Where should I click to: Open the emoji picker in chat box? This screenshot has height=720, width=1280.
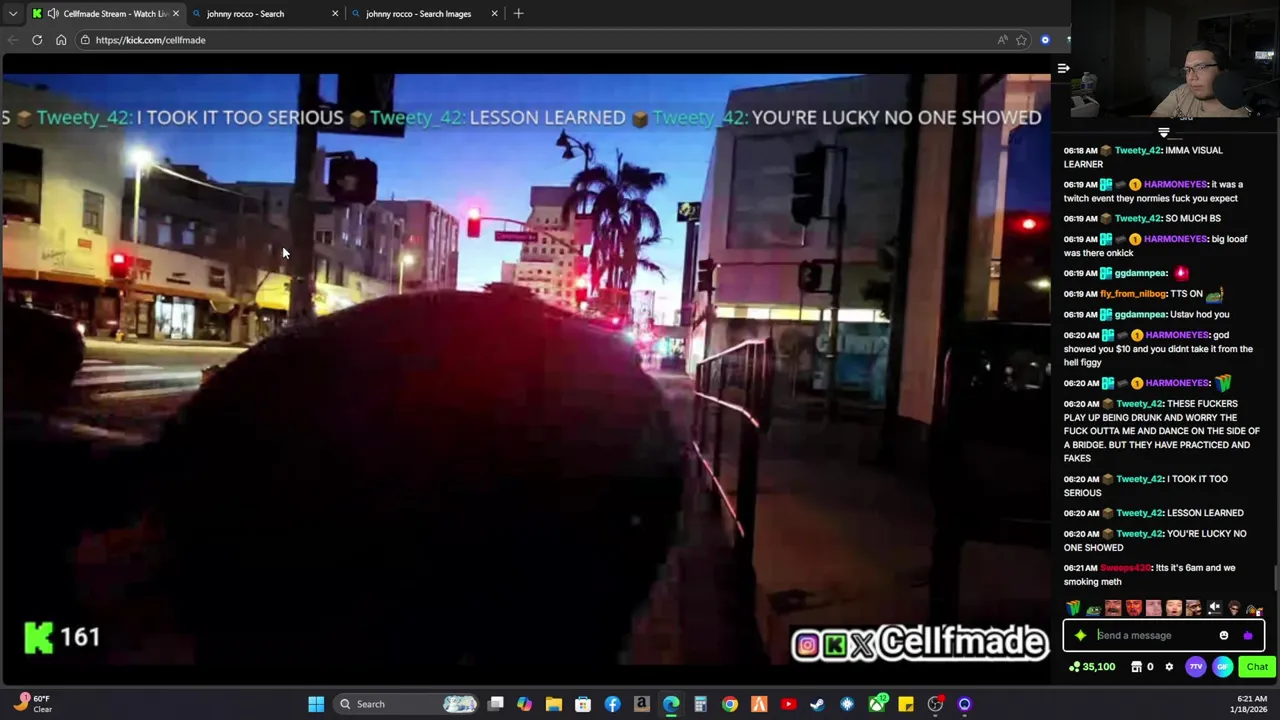click(1224, 635)
